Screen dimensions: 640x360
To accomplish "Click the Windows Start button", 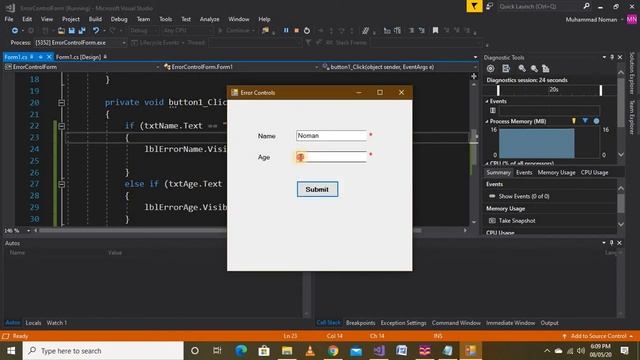I will [x=11, y=351].
